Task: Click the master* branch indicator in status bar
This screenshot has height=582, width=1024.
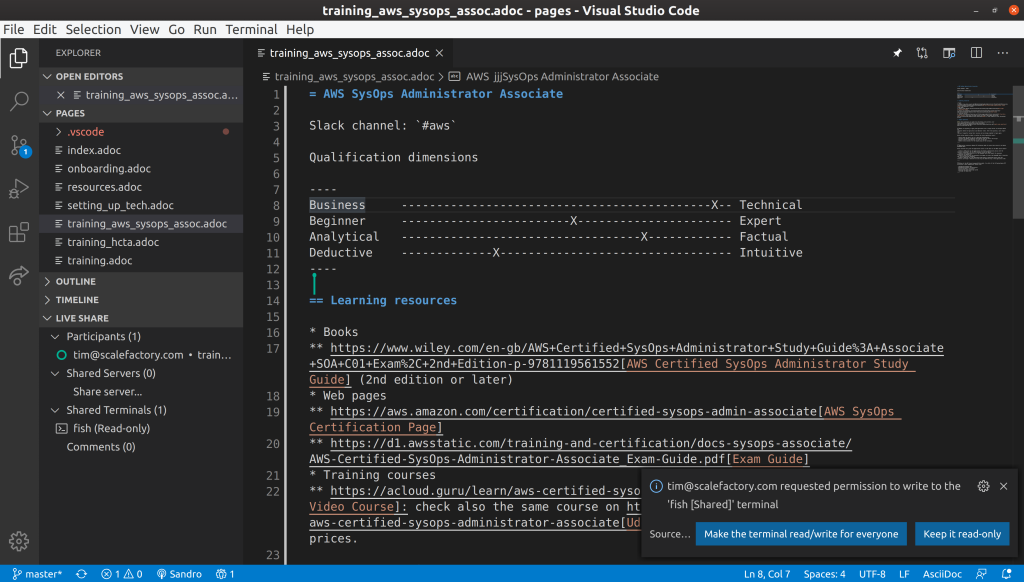Action: [37, 574]
